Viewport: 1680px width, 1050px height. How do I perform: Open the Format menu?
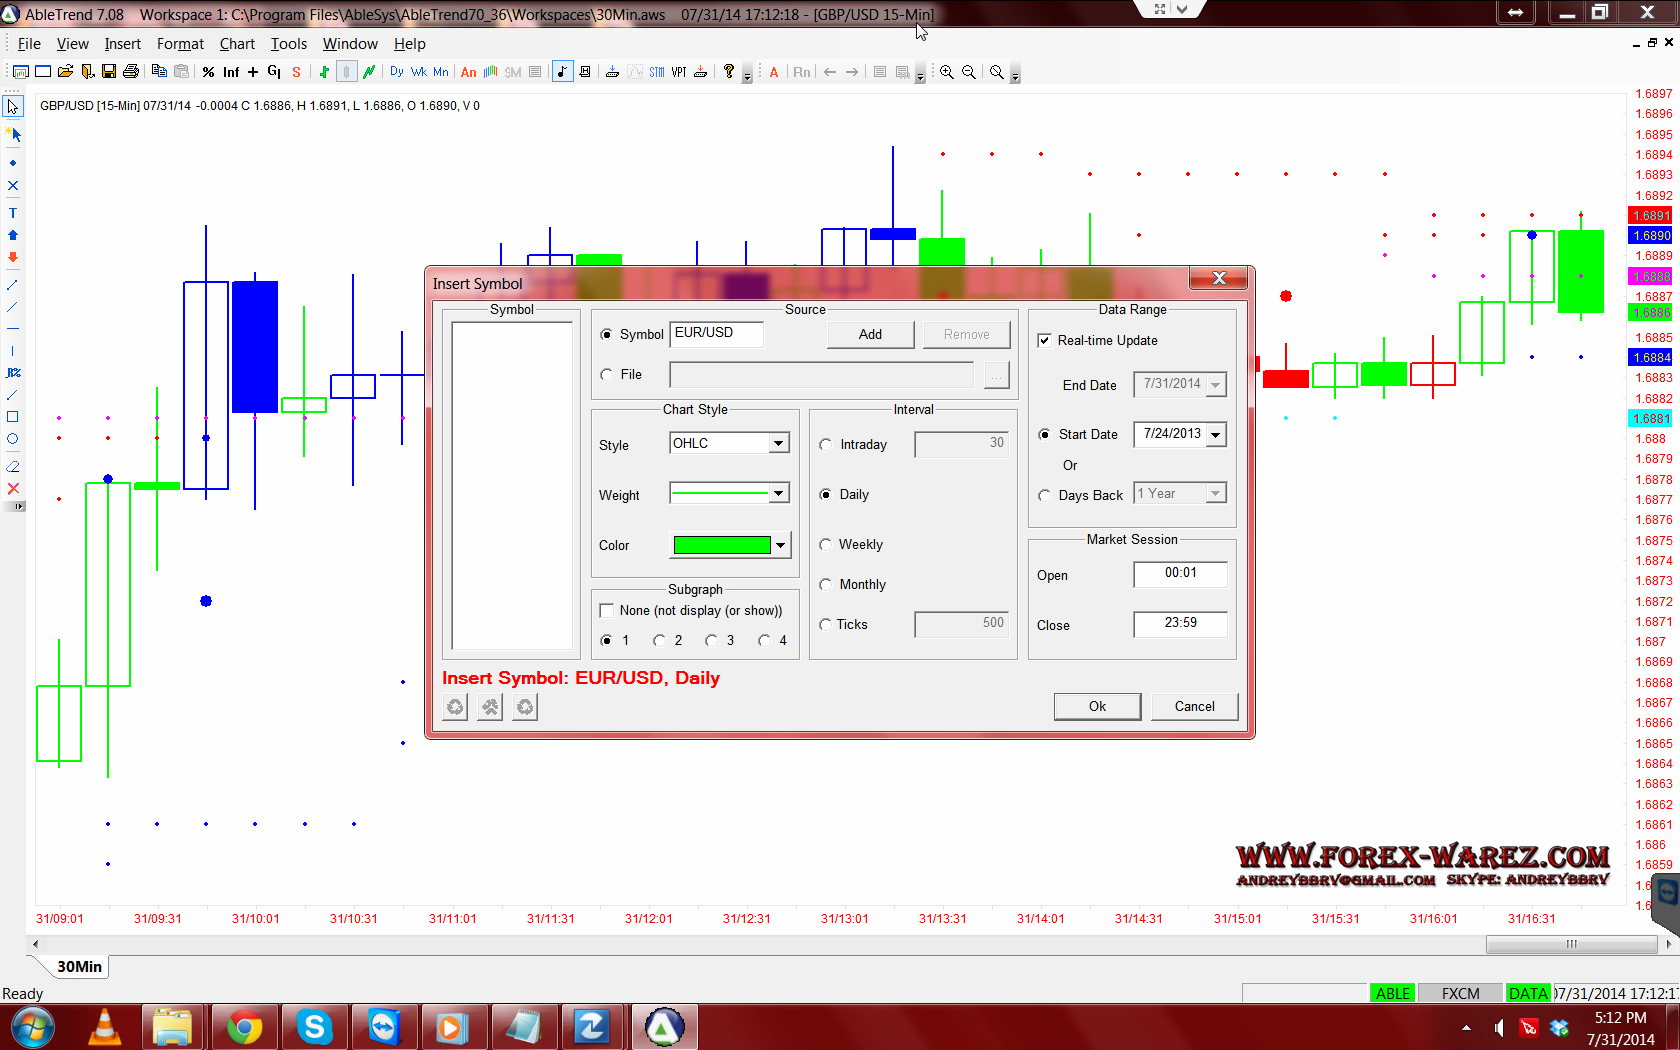[x=180, y=44]
